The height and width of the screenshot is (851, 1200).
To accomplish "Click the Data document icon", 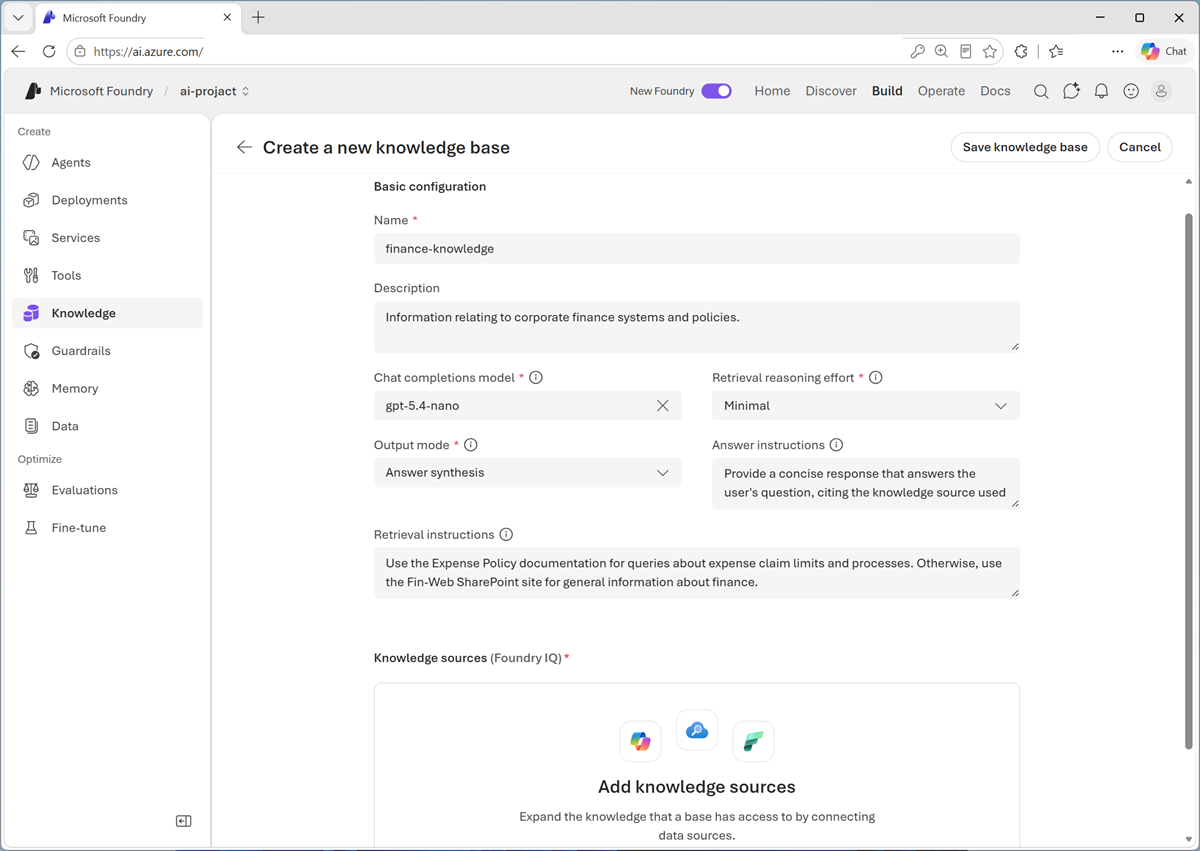I will pos(31,426).
